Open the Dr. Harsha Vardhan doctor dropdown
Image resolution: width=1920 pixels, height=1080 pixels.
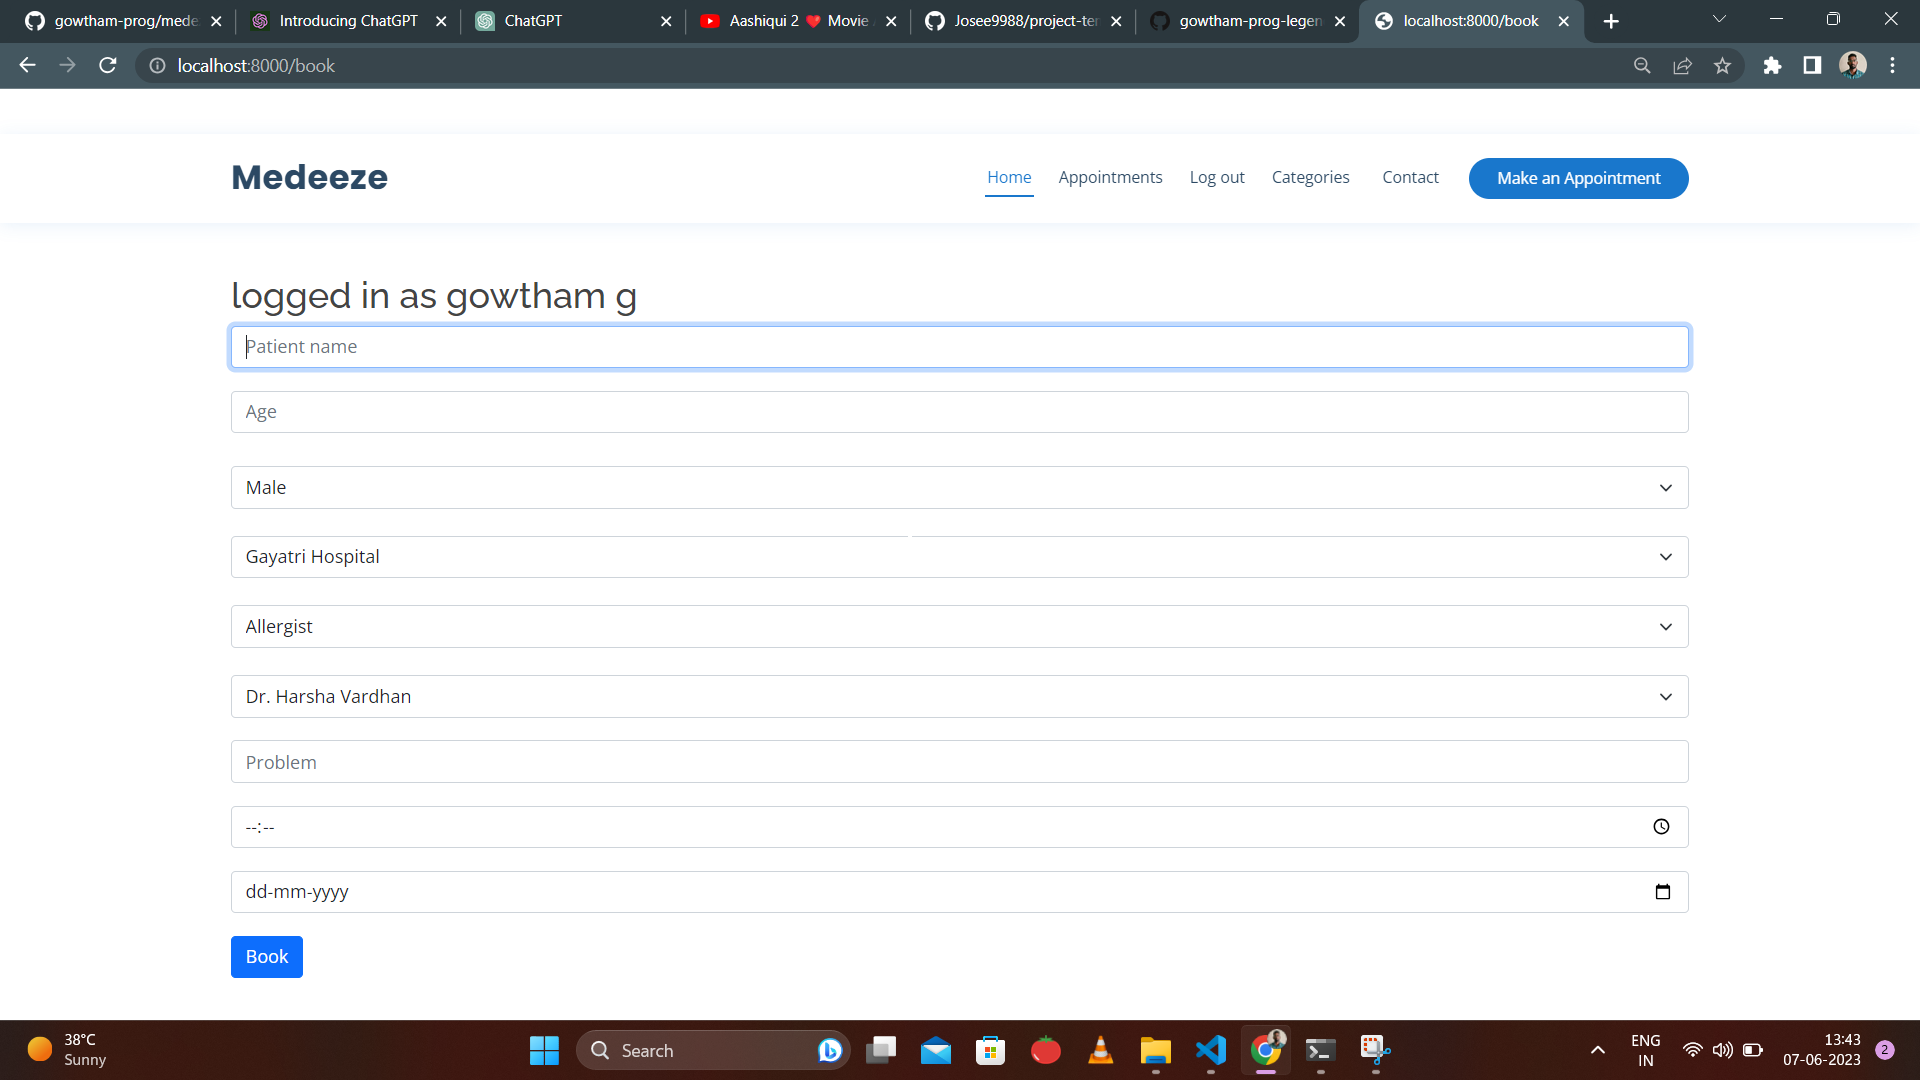click(x=959, y=697)
